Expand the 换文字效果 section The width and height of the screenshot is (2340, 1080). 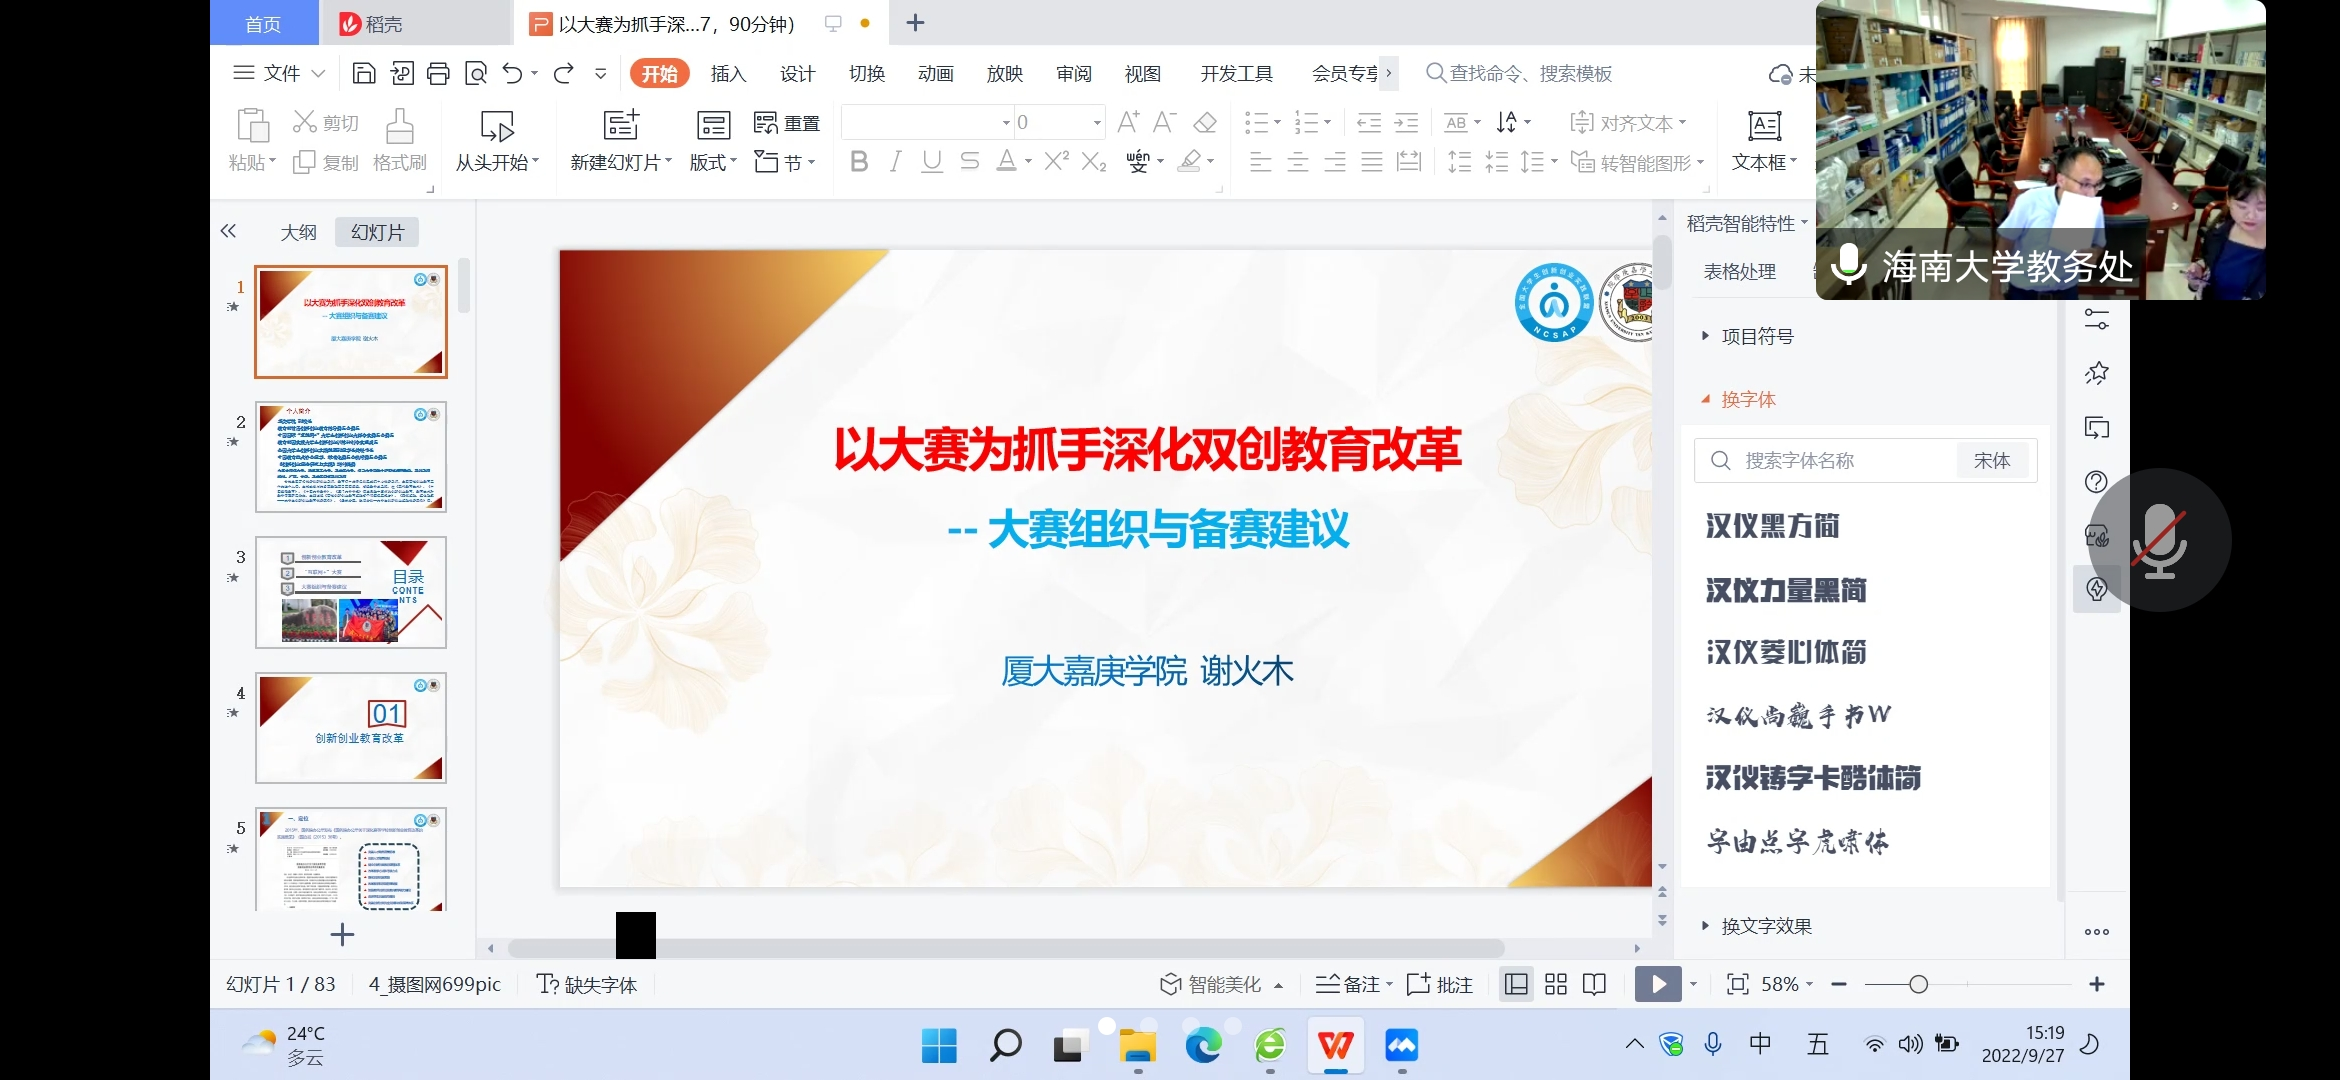pos(1766,926)
